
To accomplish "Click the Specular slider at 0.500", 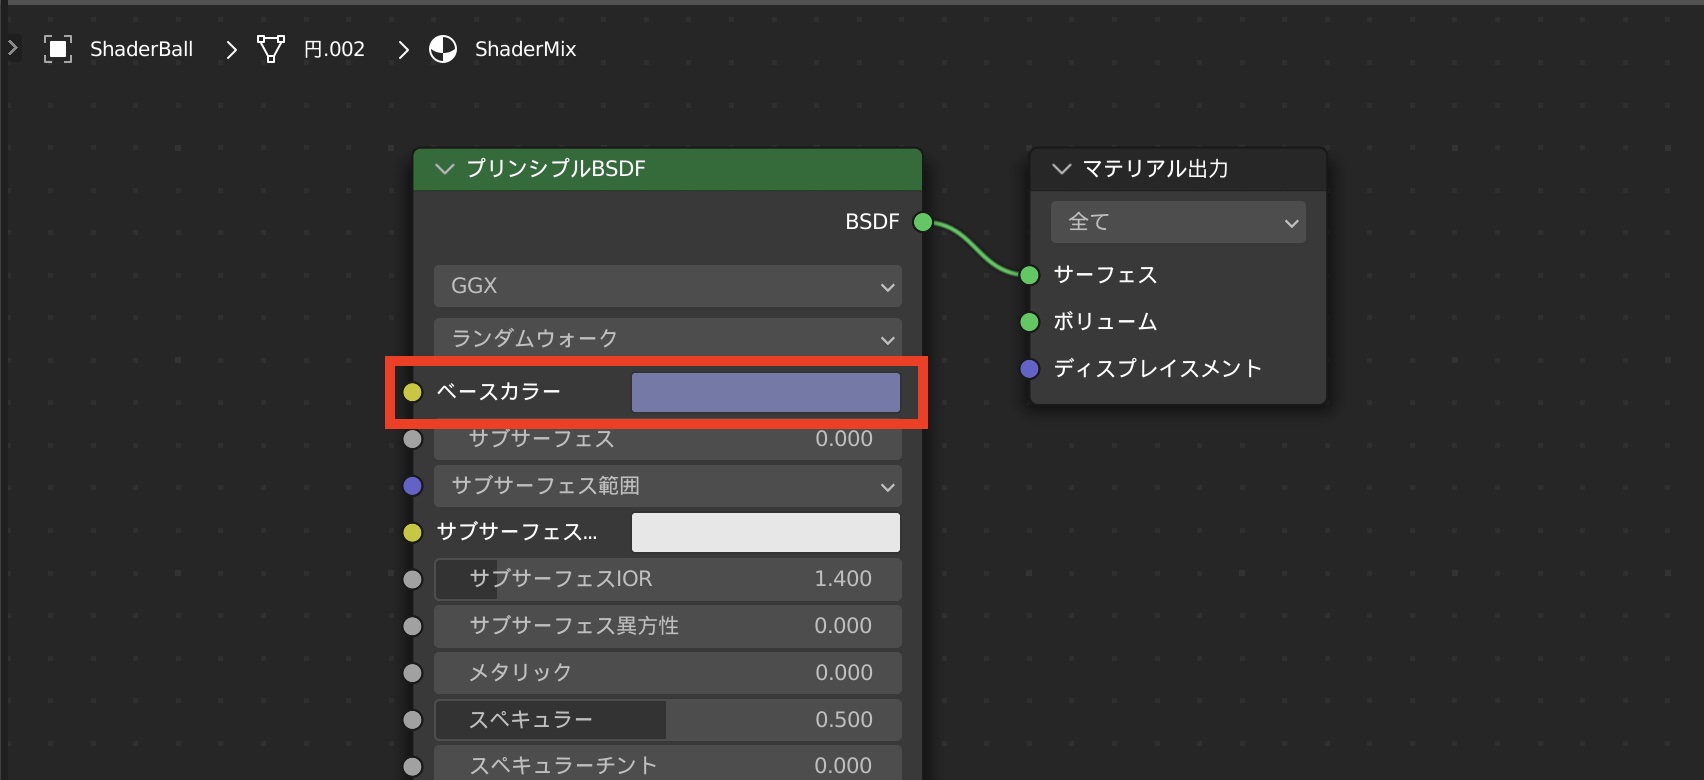I will [667, 720].
